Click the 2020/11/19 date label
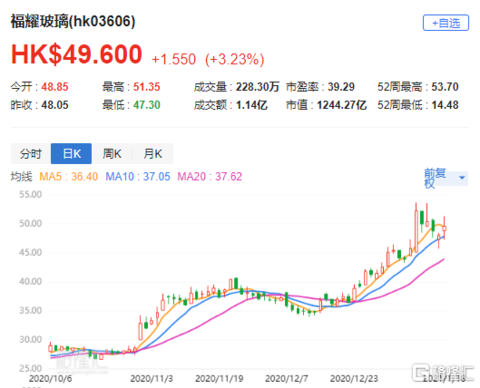480x388 pixels. 219,379
